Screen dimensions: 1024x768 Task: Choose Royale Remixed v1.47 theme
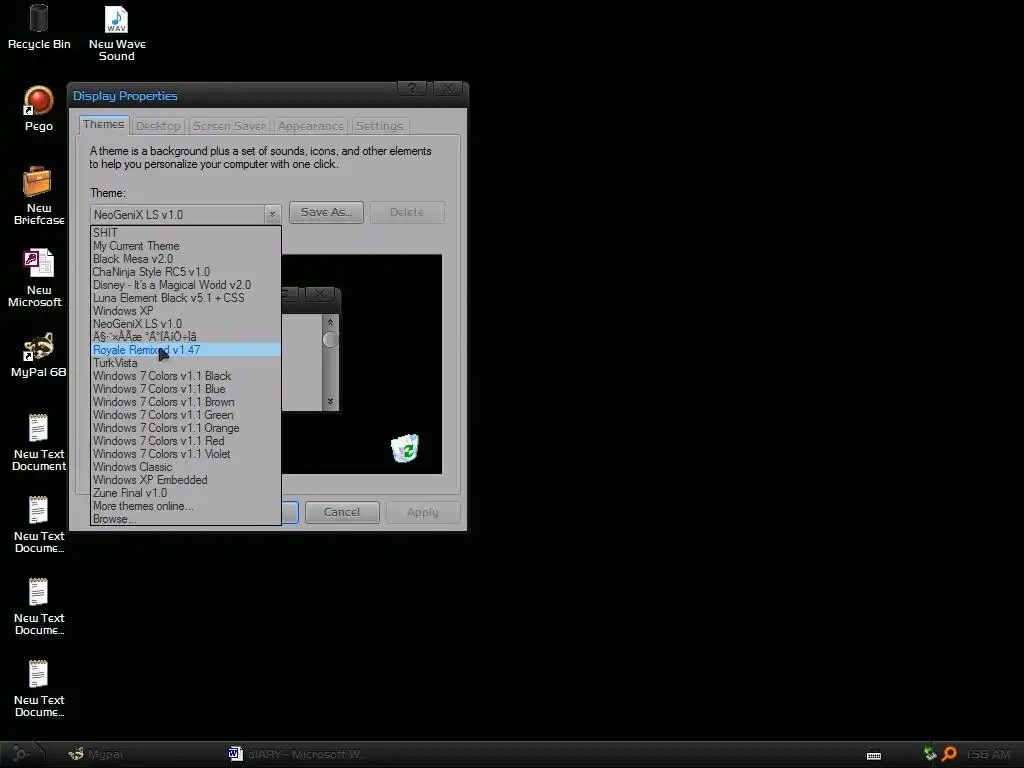[185, 350]
